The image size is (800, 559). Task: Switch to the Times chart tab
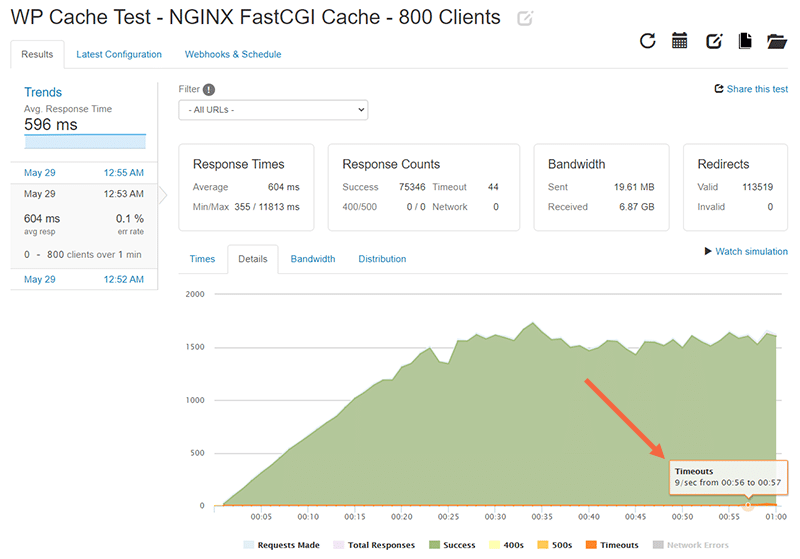pos(202,259)
